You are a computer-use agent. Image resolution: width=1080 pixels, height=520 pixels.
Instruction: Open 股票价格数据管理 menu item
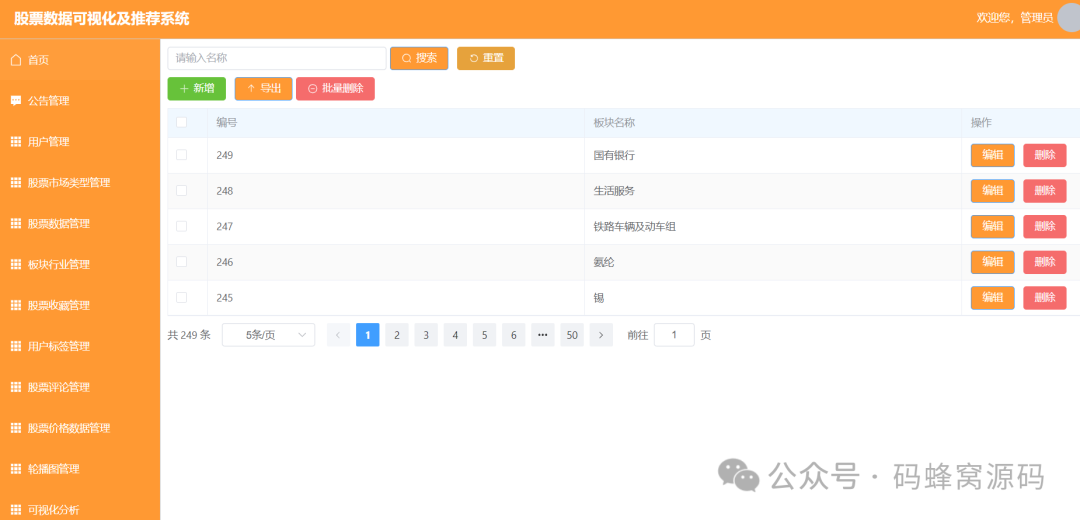80,428
